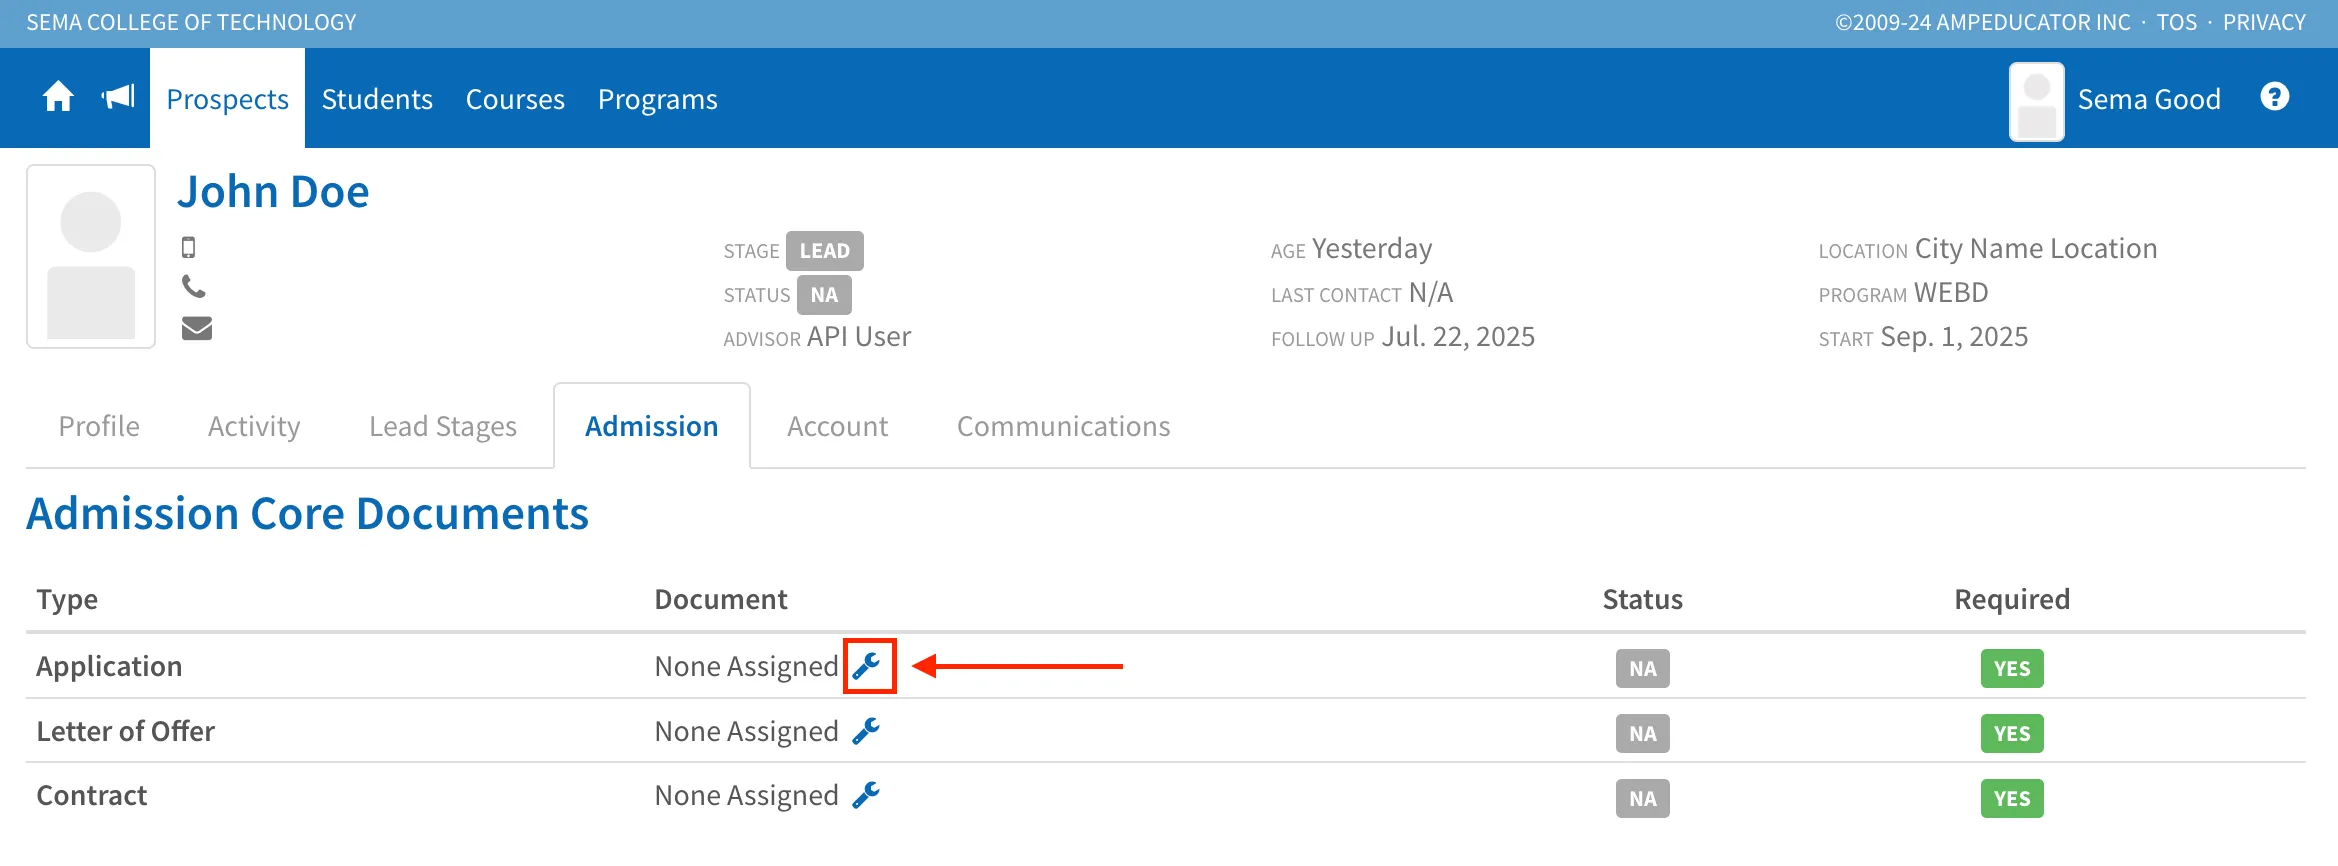
Task: Click the John Doe name heading
Action: tap(273, 191)
